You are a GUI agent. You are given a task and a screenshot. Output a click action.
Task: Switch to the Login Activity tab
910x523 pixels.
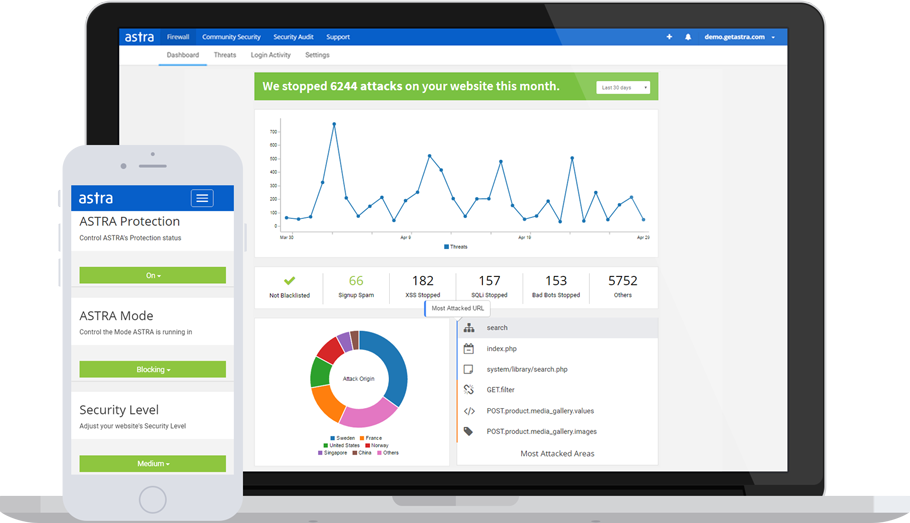pyautogui.click(x=270, y=55)
